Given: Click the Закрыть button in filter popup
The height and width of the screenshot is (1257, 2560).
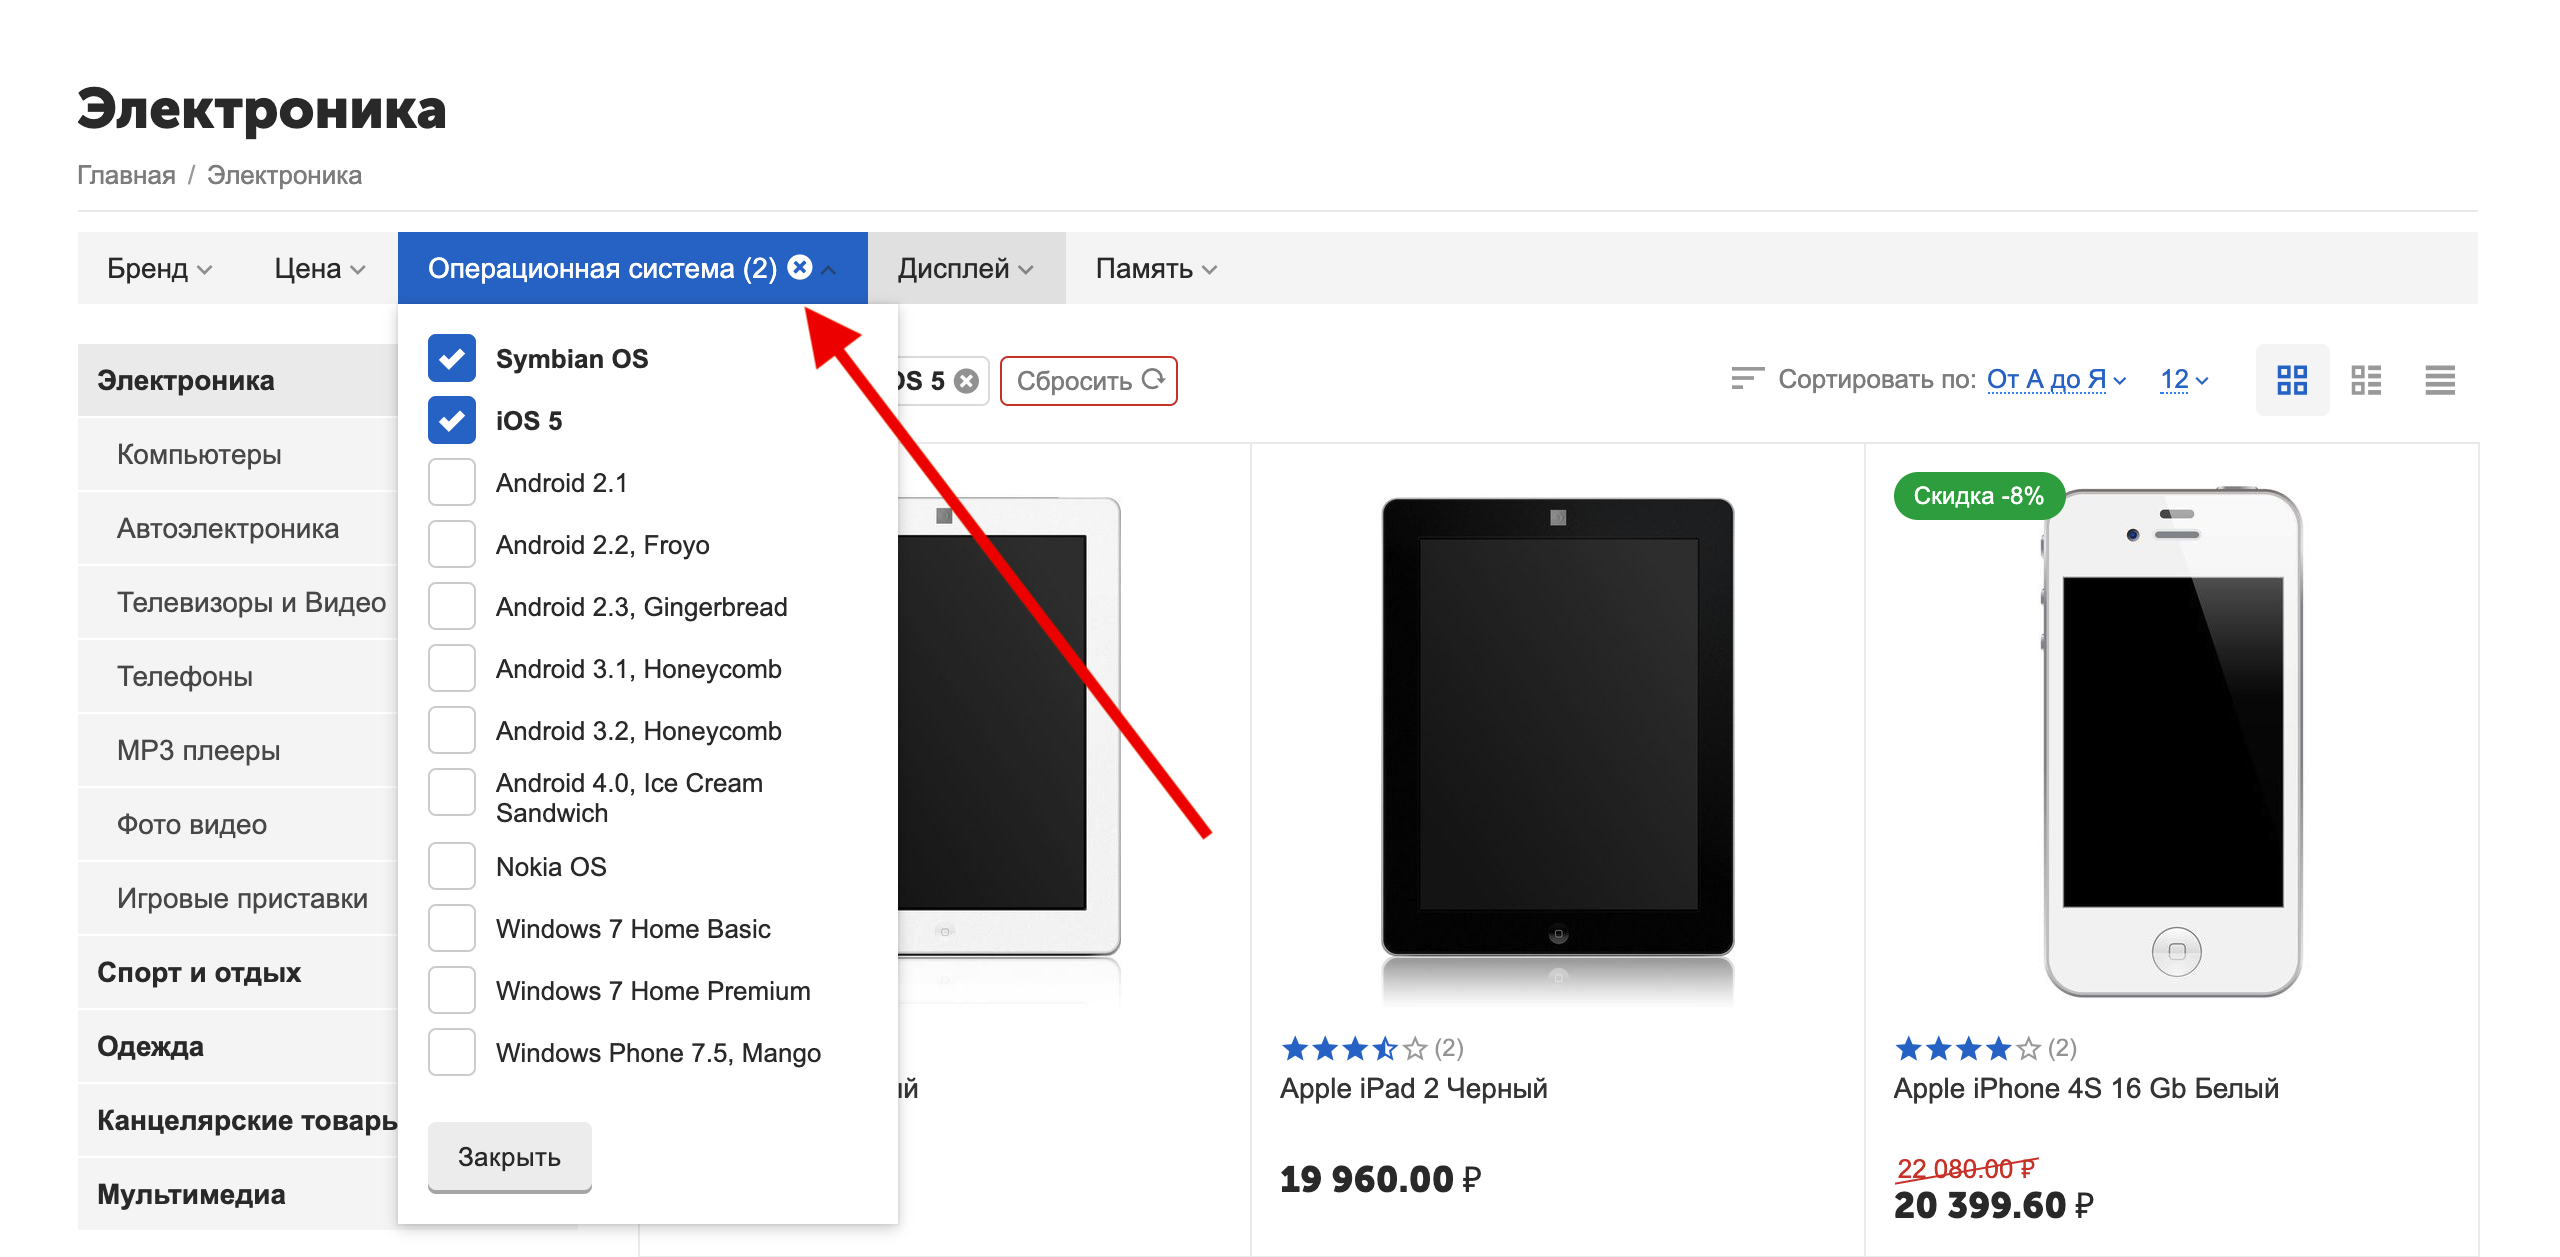Looking at the screenshot, I should 510,1156.
